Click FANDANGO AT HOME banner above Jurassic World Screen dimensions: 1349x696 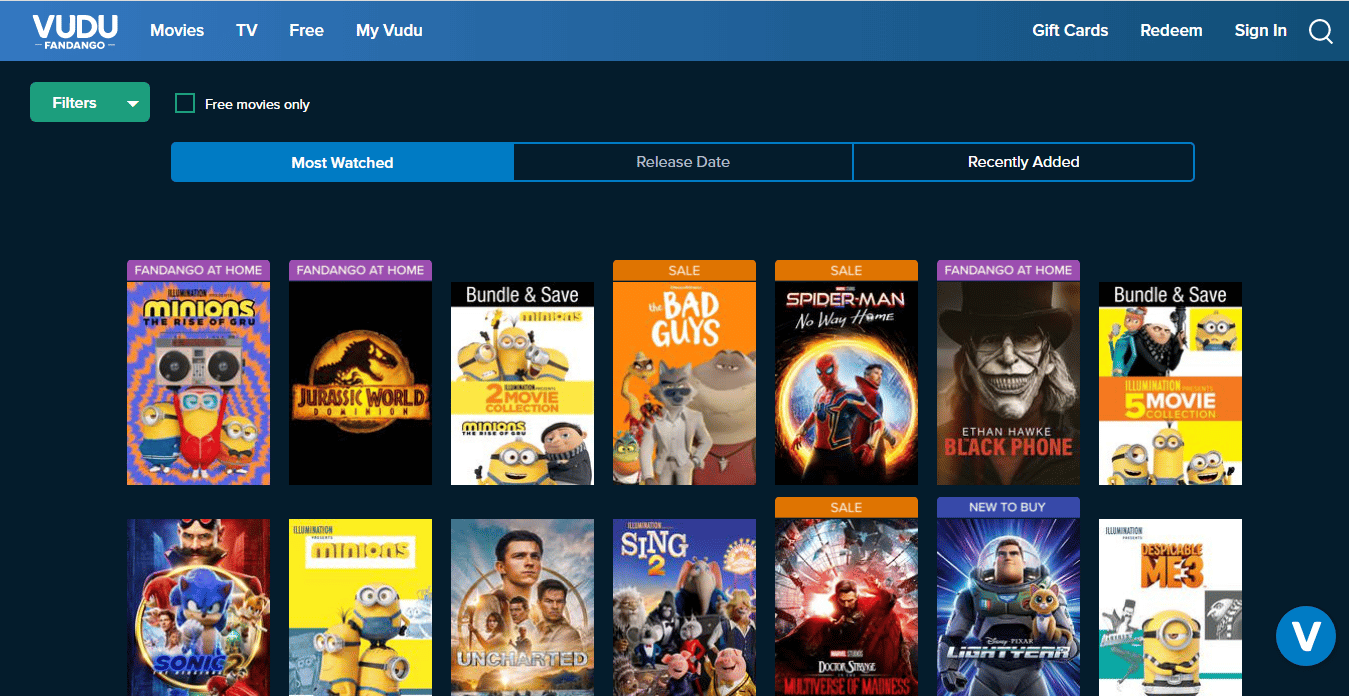(x=360, y=270)
